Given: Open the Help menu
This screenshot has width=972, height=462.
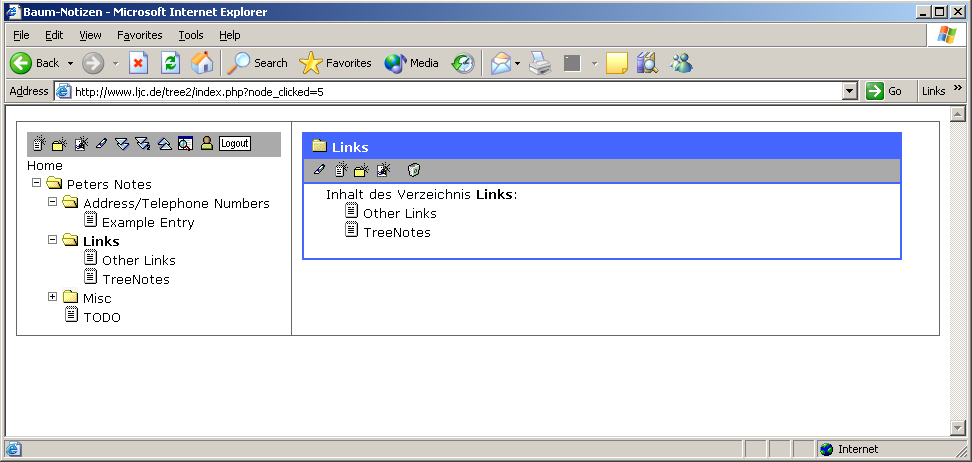Looking at the screenshot, I should [229, 35].
